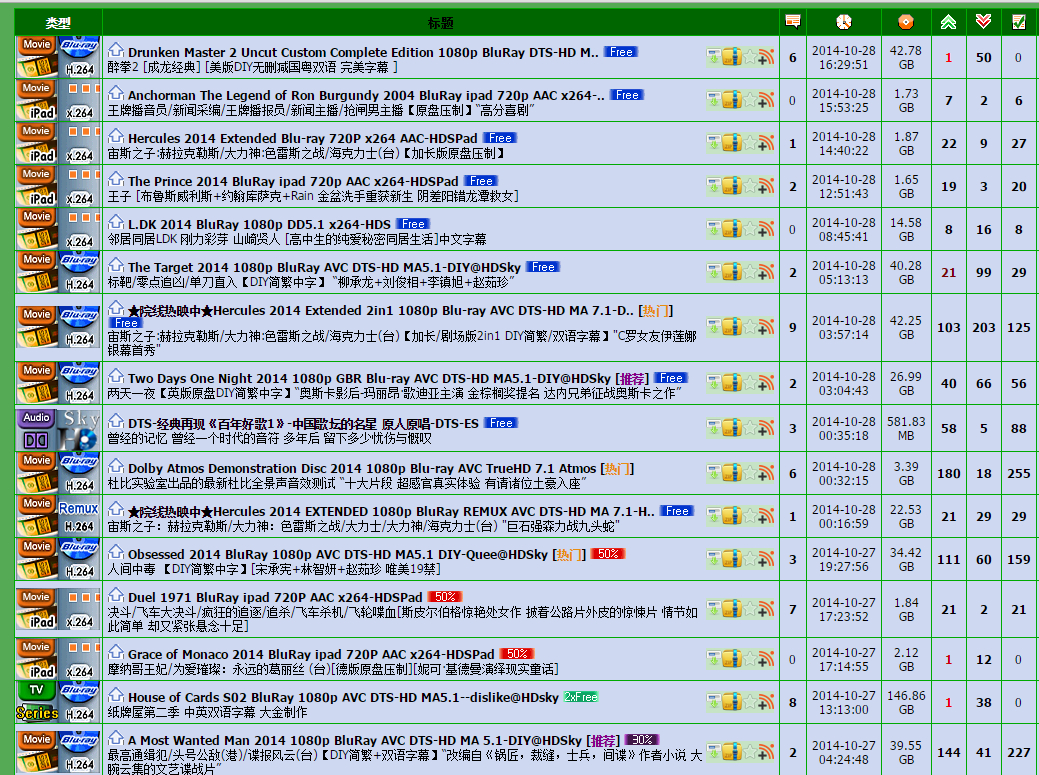The width and height of the screenshot is (1039, 775).
Task: Download Hercules 2in1 Blu-ray torrent icon
Action: [714, 327]
